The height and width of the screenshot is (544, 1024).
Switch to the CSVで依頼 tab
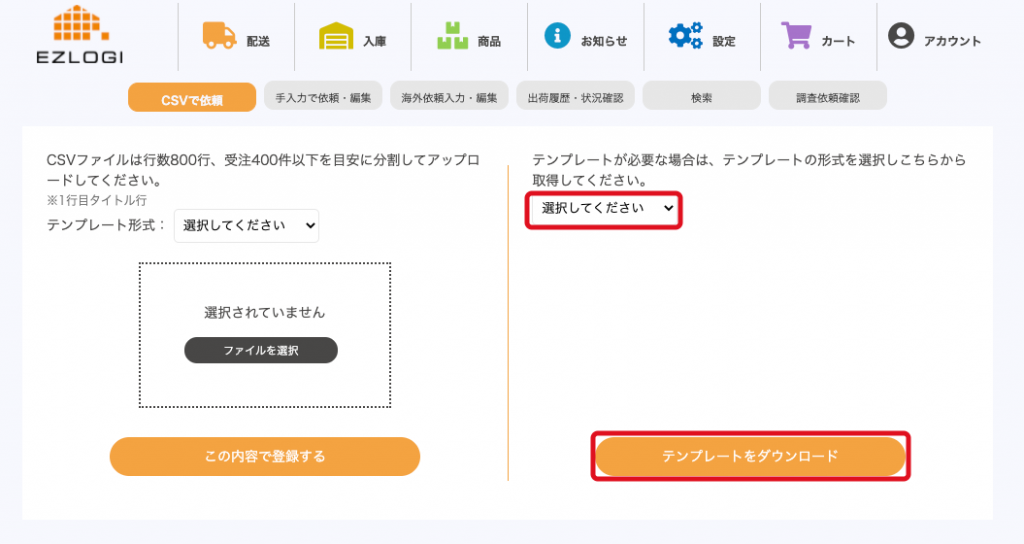pyautogui.click(x=191, y=99)
